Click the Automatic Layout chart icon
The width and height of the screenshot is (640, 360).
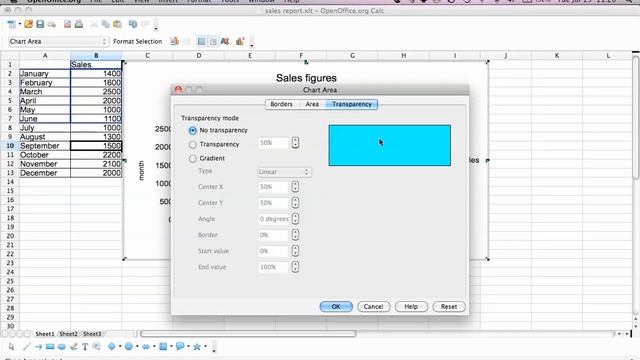[x=240, y=41]
